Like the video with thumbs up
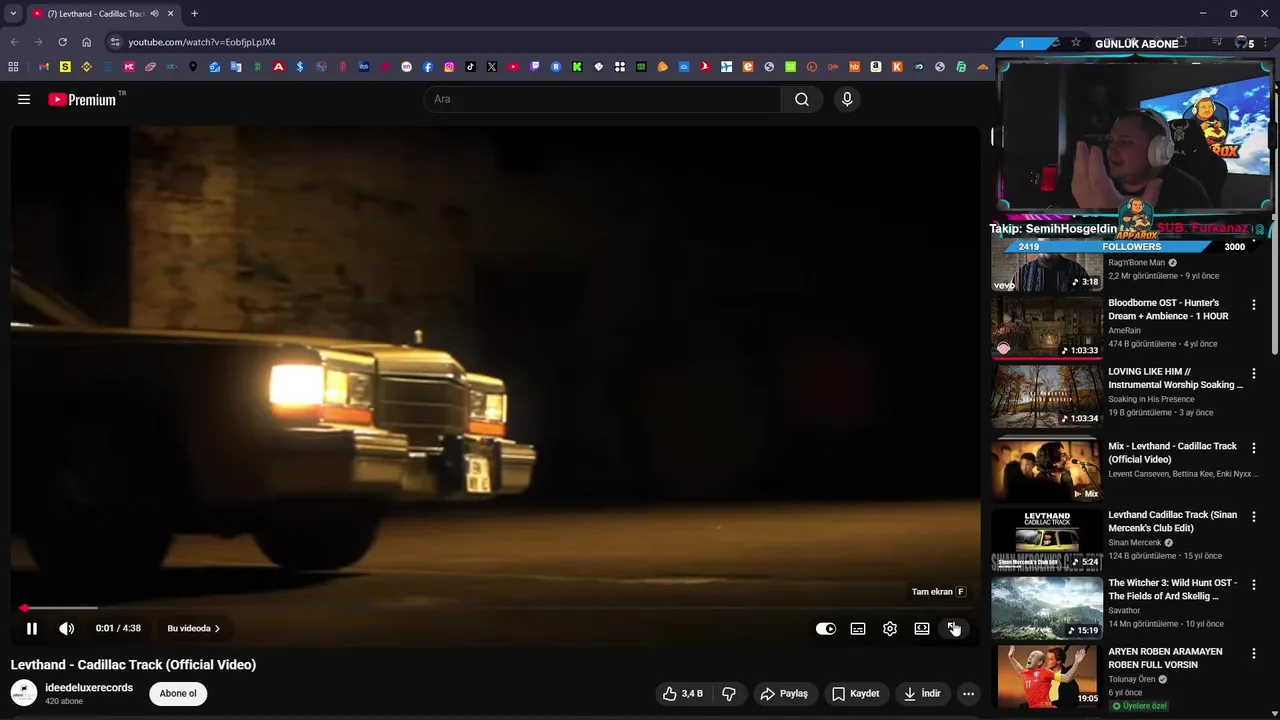1280x720 pixels. click(682, 693)
